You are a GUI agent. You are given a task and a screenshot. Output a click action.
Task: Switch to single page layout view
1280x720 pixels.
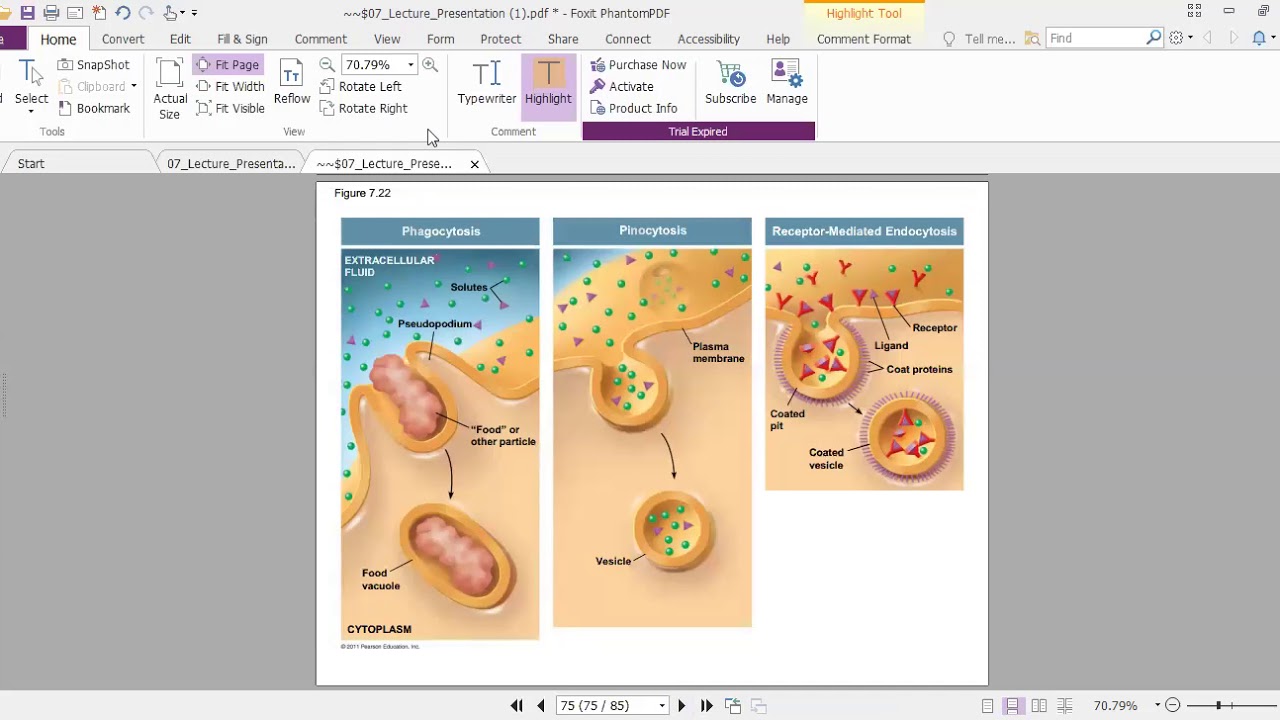(988, 706)
